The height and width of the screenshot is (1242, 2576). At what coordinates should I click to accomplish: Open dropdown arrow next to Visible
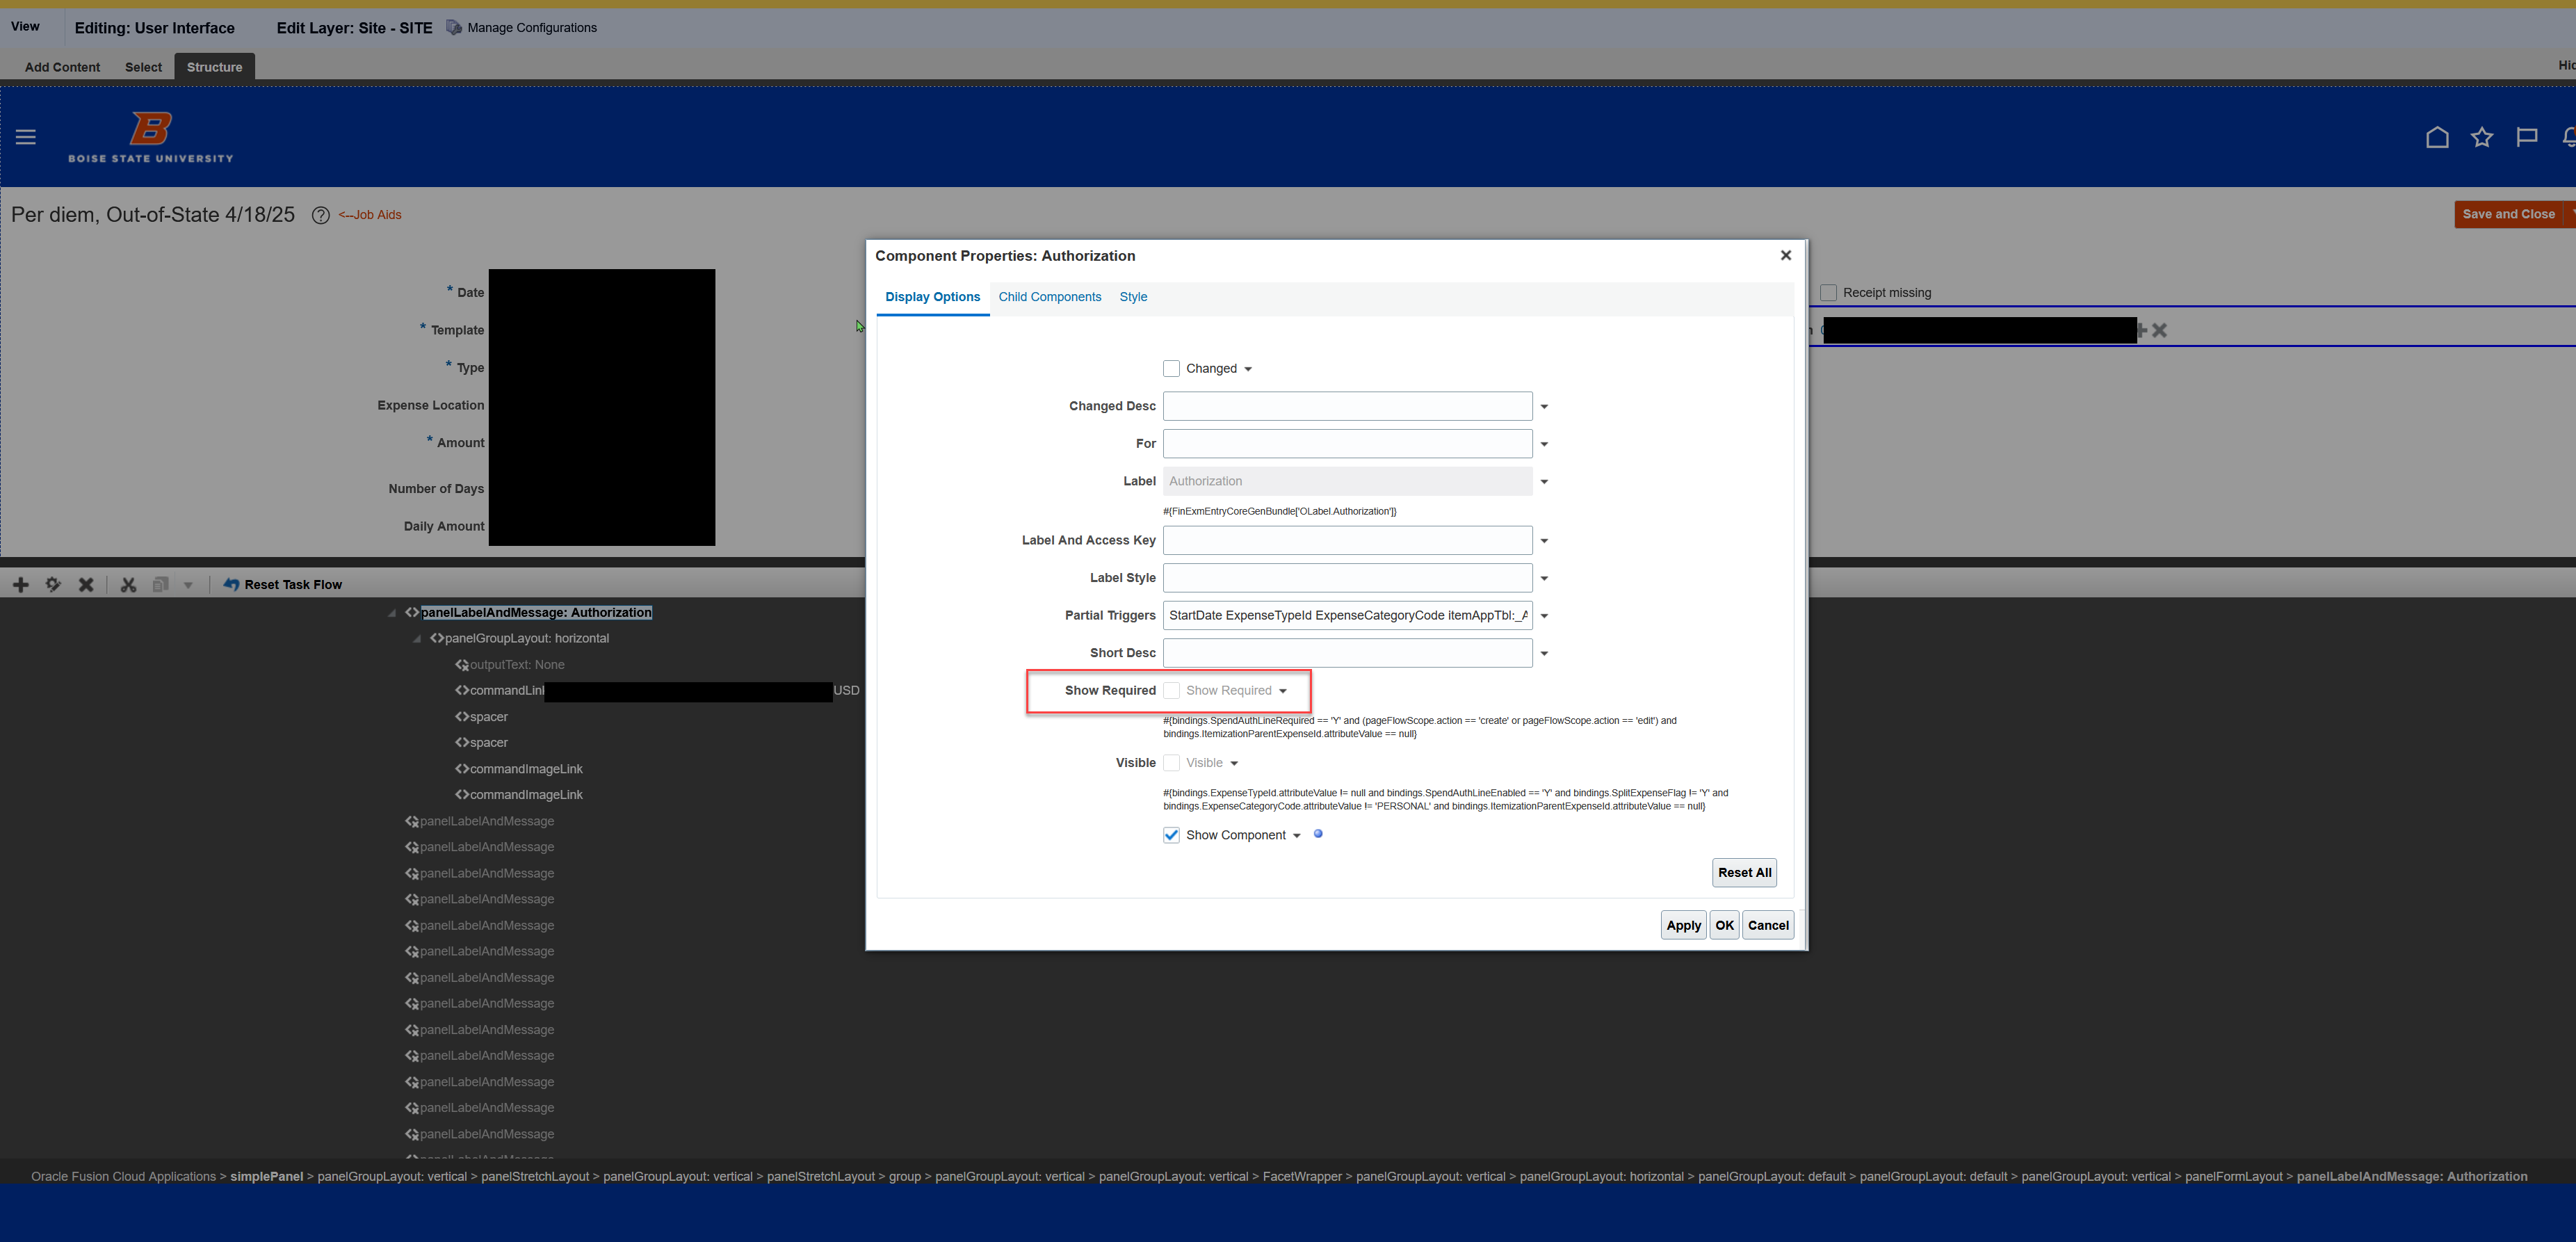coord(1234,764)
